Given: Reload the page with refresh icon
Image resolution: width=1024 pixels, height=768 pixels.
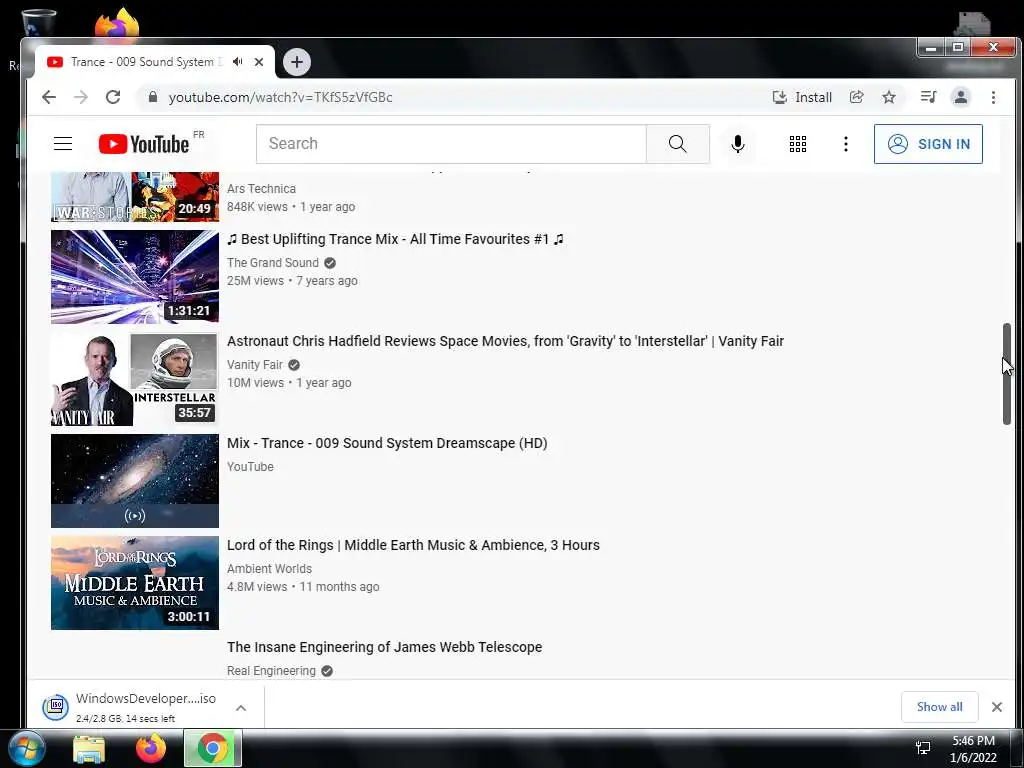Looking at the screenshot, I should 113,97.
